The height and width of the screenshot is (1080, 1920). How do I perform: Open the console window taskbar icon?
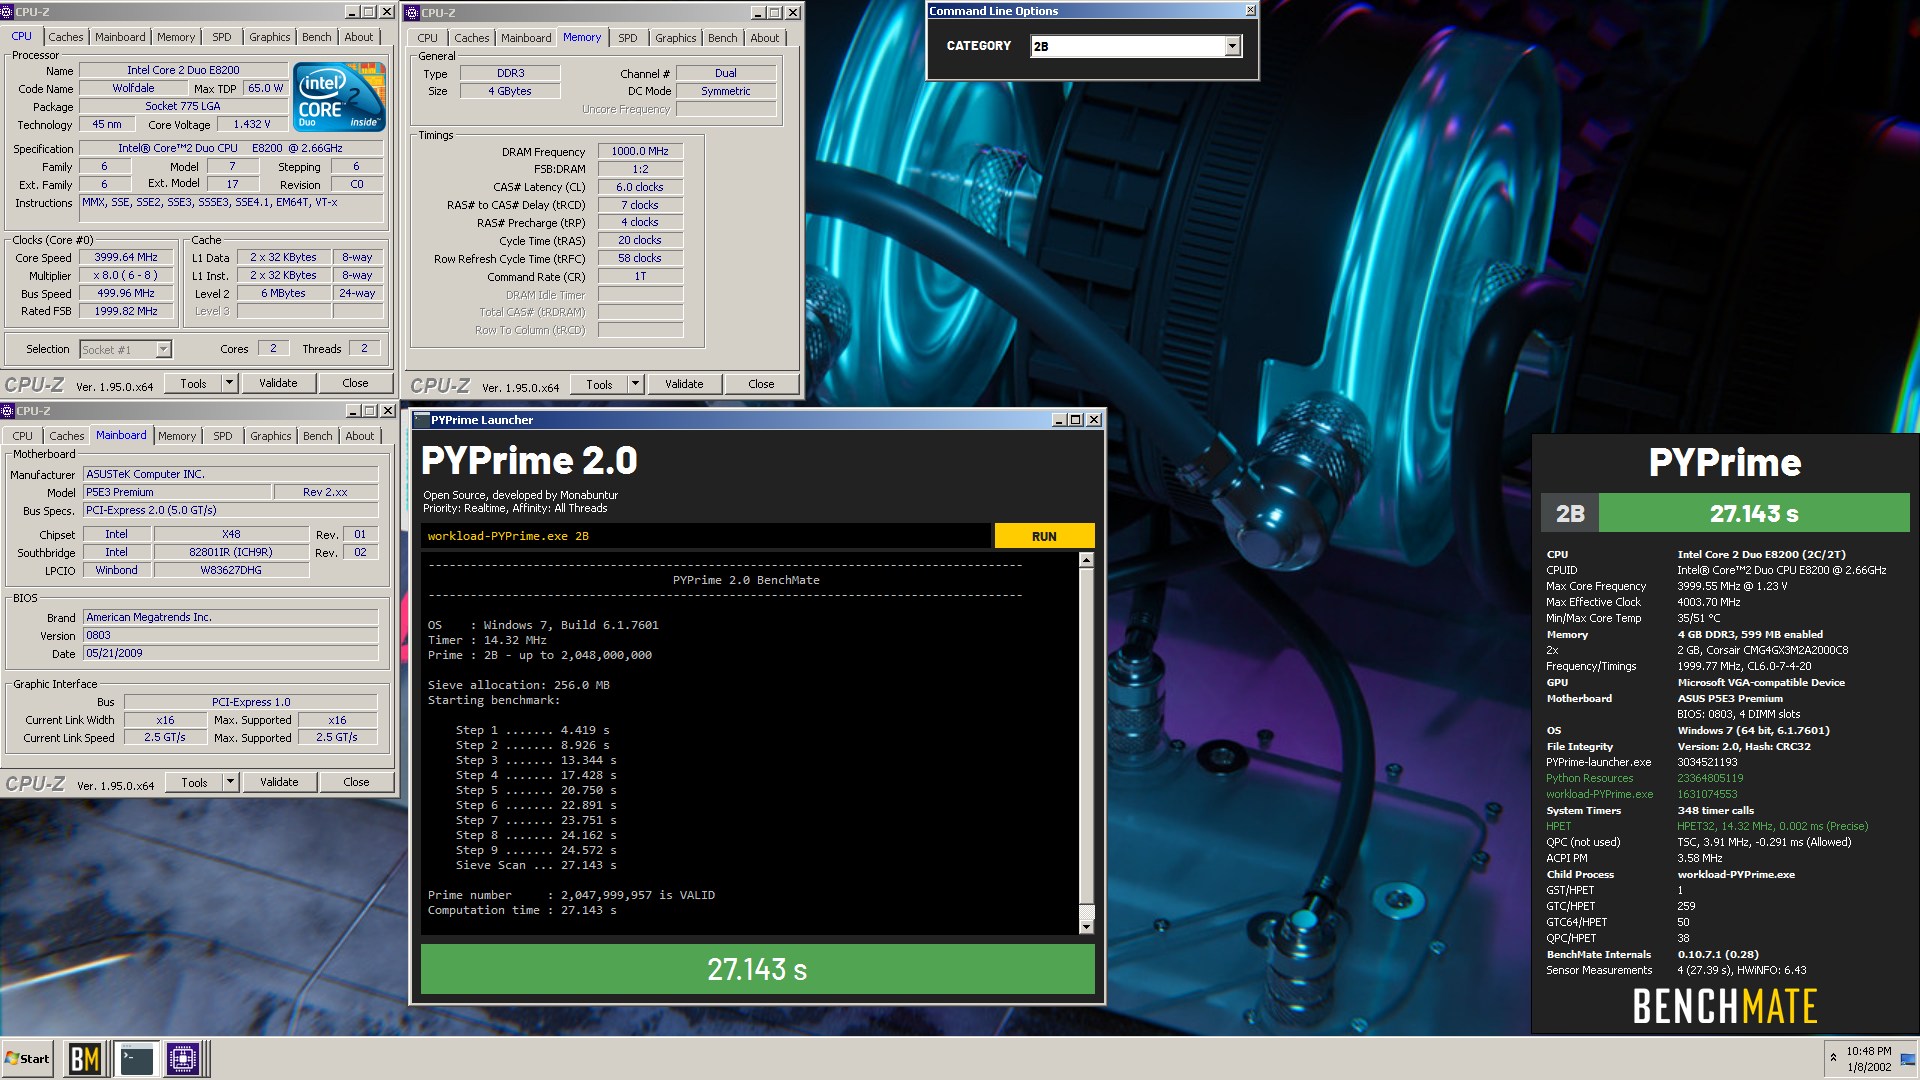click(x=137, y=1059)
